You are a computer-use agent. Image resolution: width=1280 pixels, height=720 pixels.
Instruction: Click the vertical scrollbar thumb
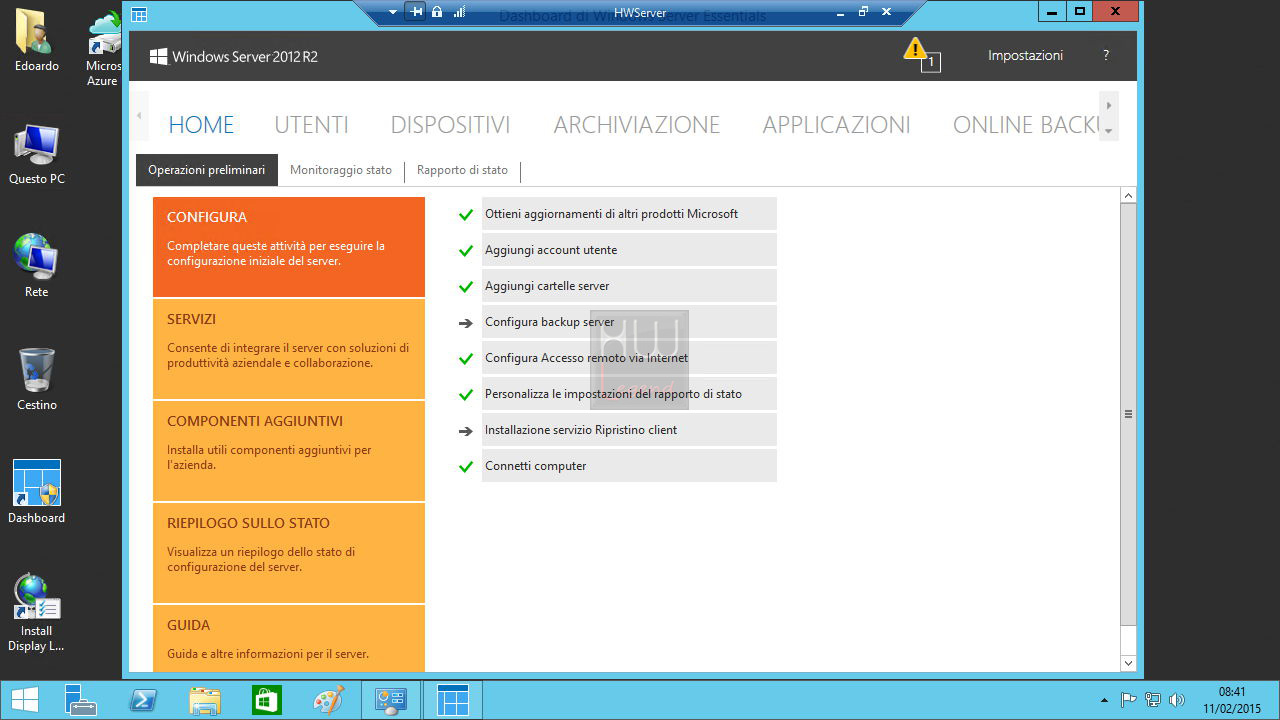1129,414
